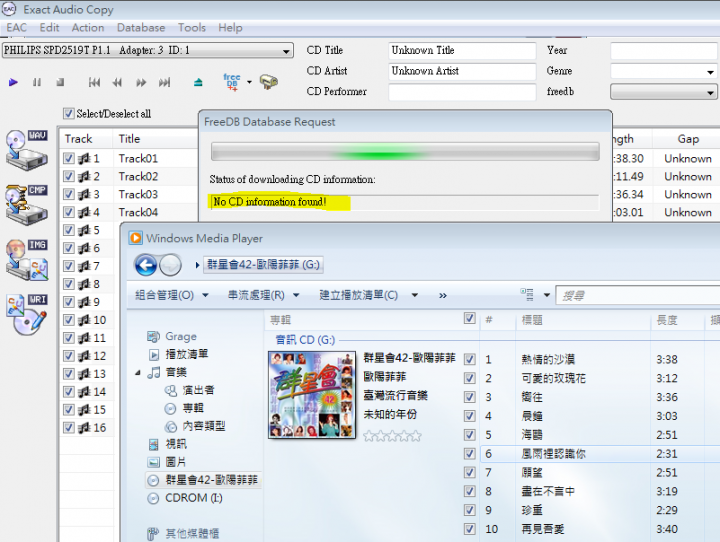This screenshot has width=720, height=542.
Task: Click the 群星會42-歐陽菲菲 (G:) breadcrumb
Action: tap(263, 265)
